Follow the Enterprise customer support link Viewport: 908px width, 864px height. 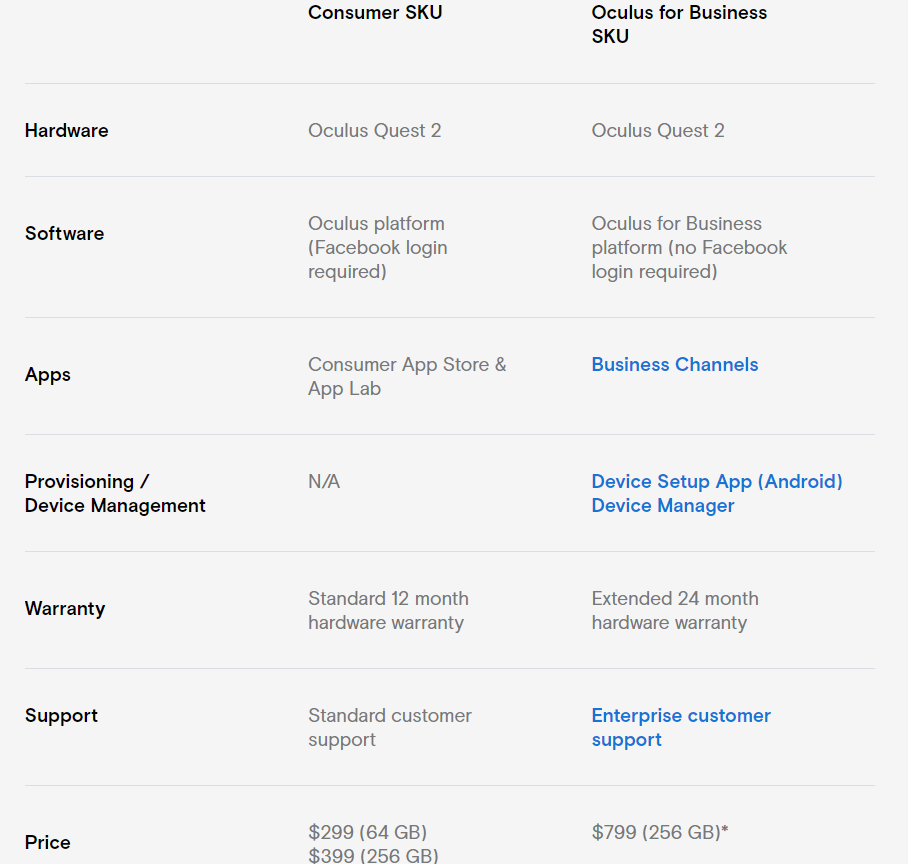(x=680, y=727)
